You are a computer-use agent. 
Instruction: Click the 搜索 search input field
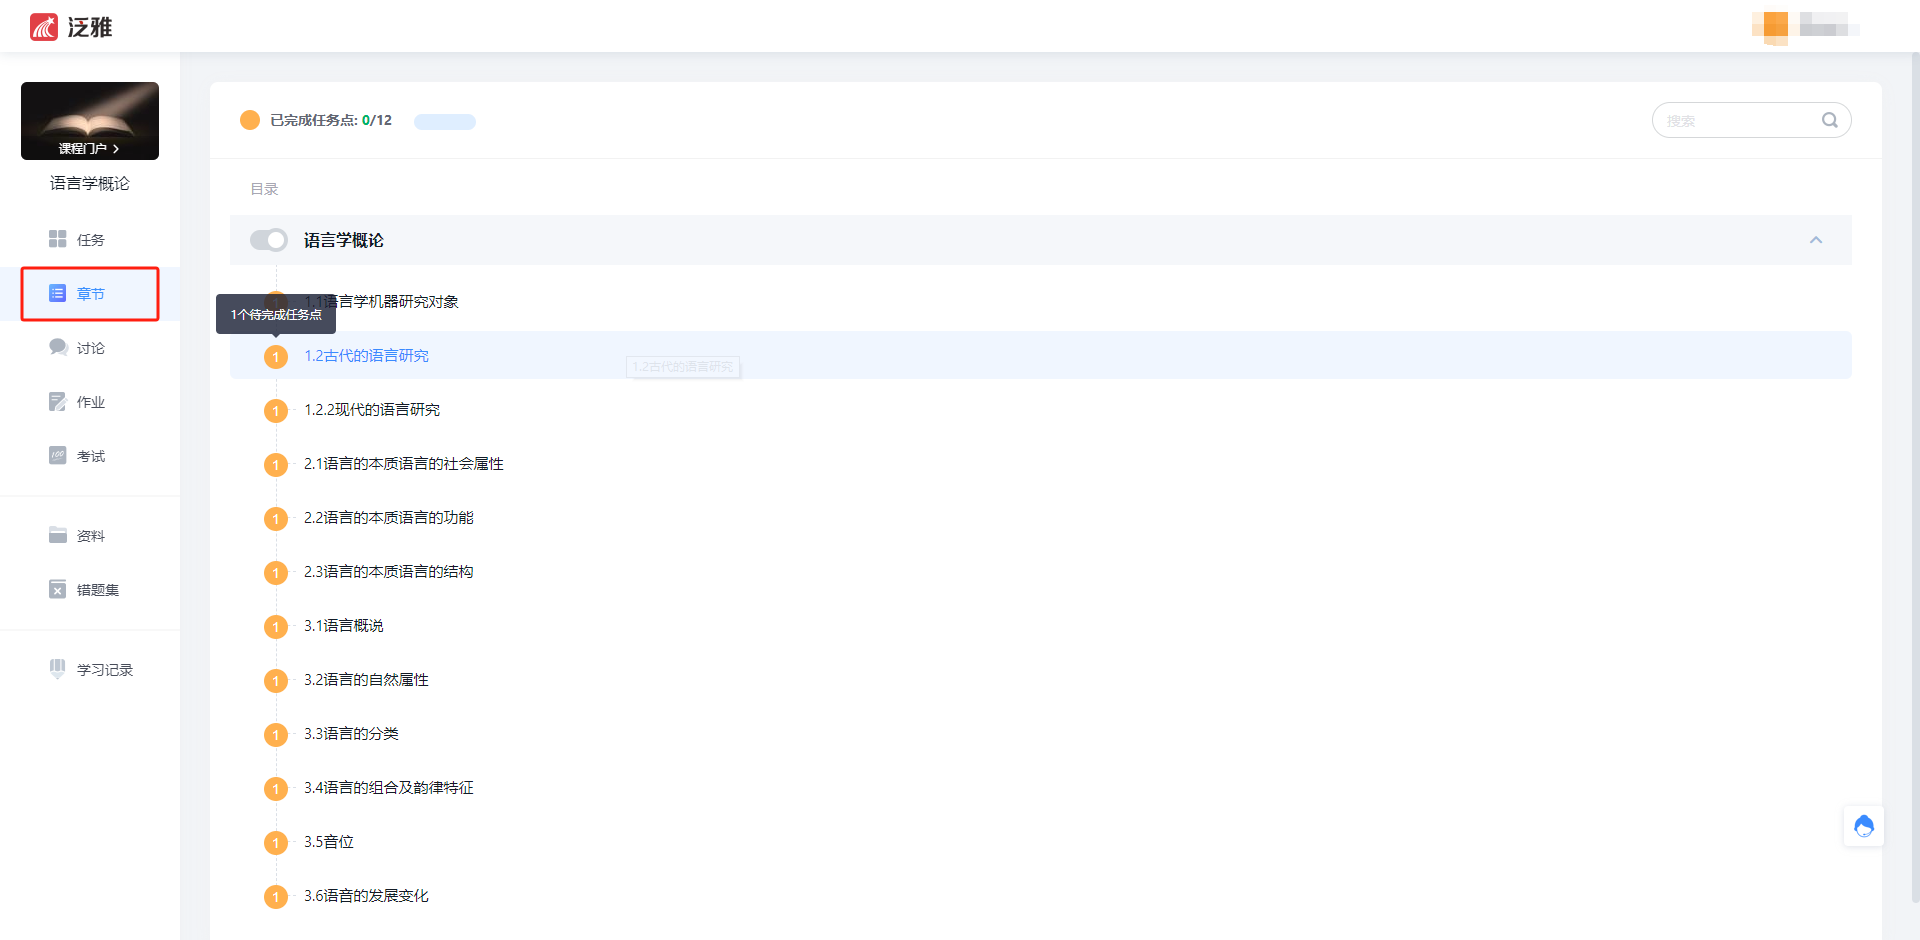(1739, 120)
